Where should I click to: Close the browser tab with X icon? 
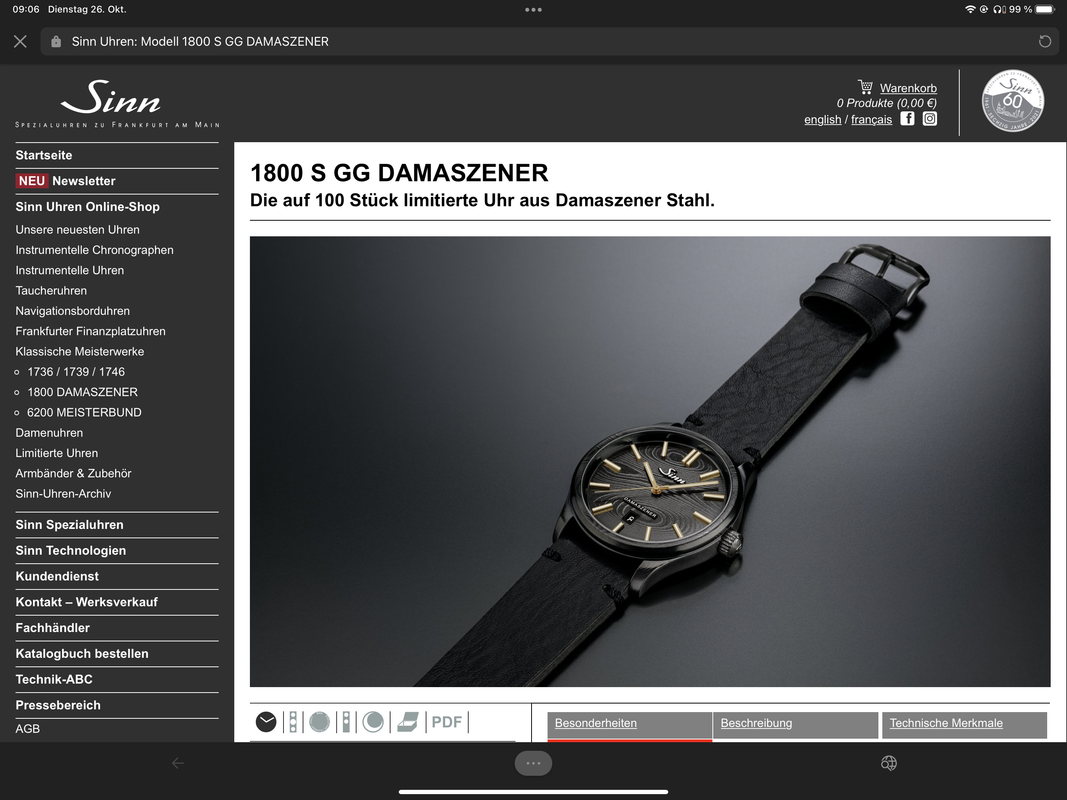[x=20, y=41]
